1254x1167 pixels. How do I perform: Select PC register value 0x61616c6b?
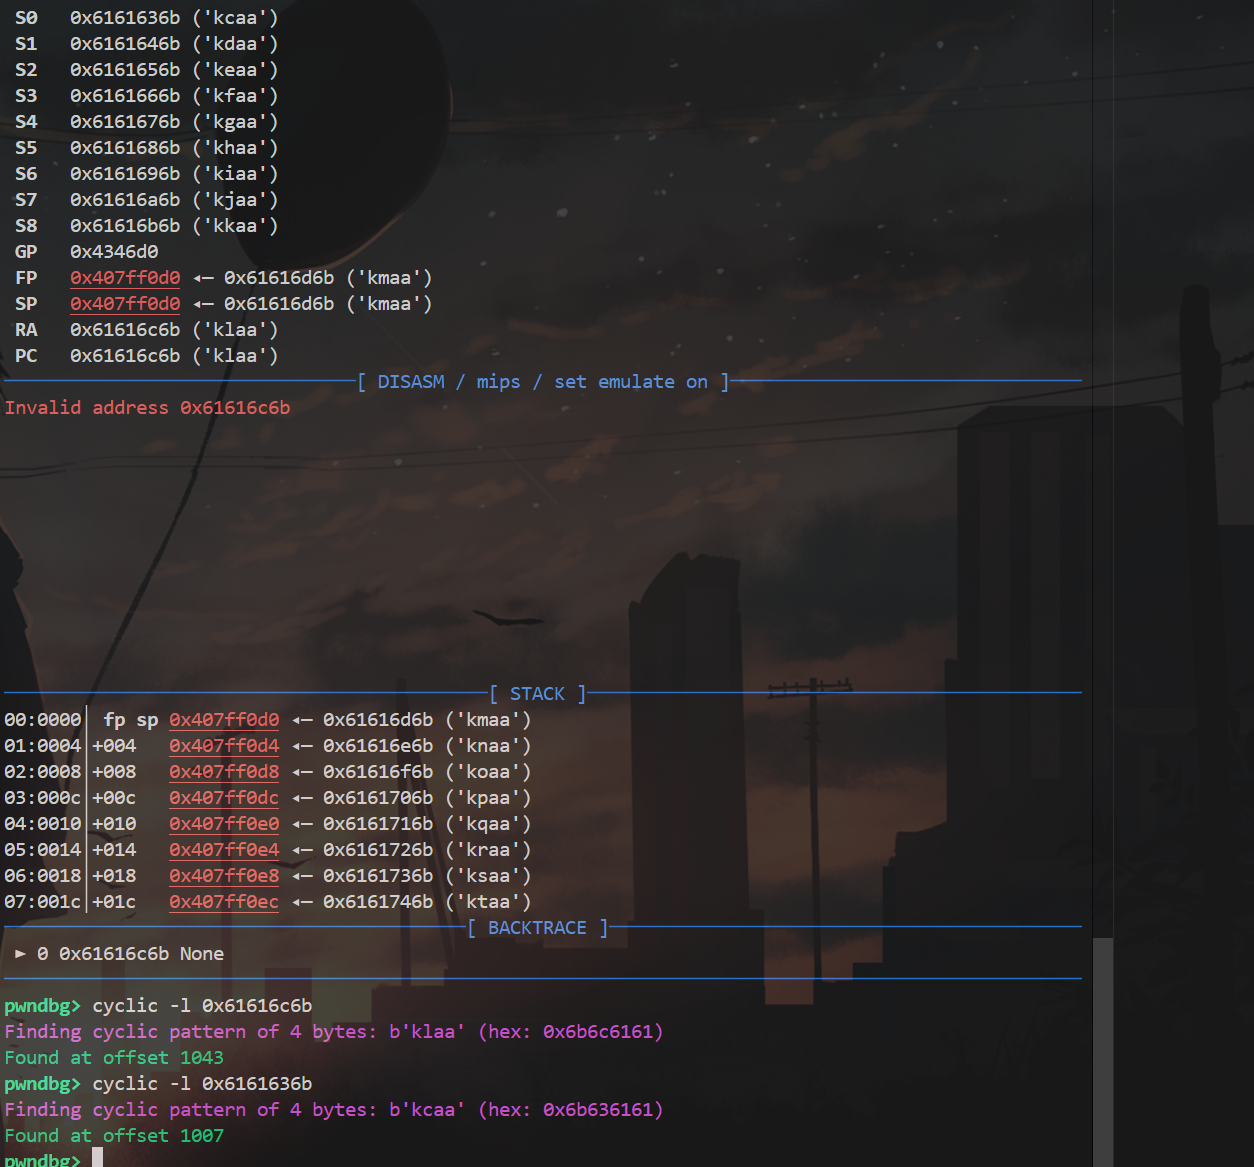coord(125,356)
